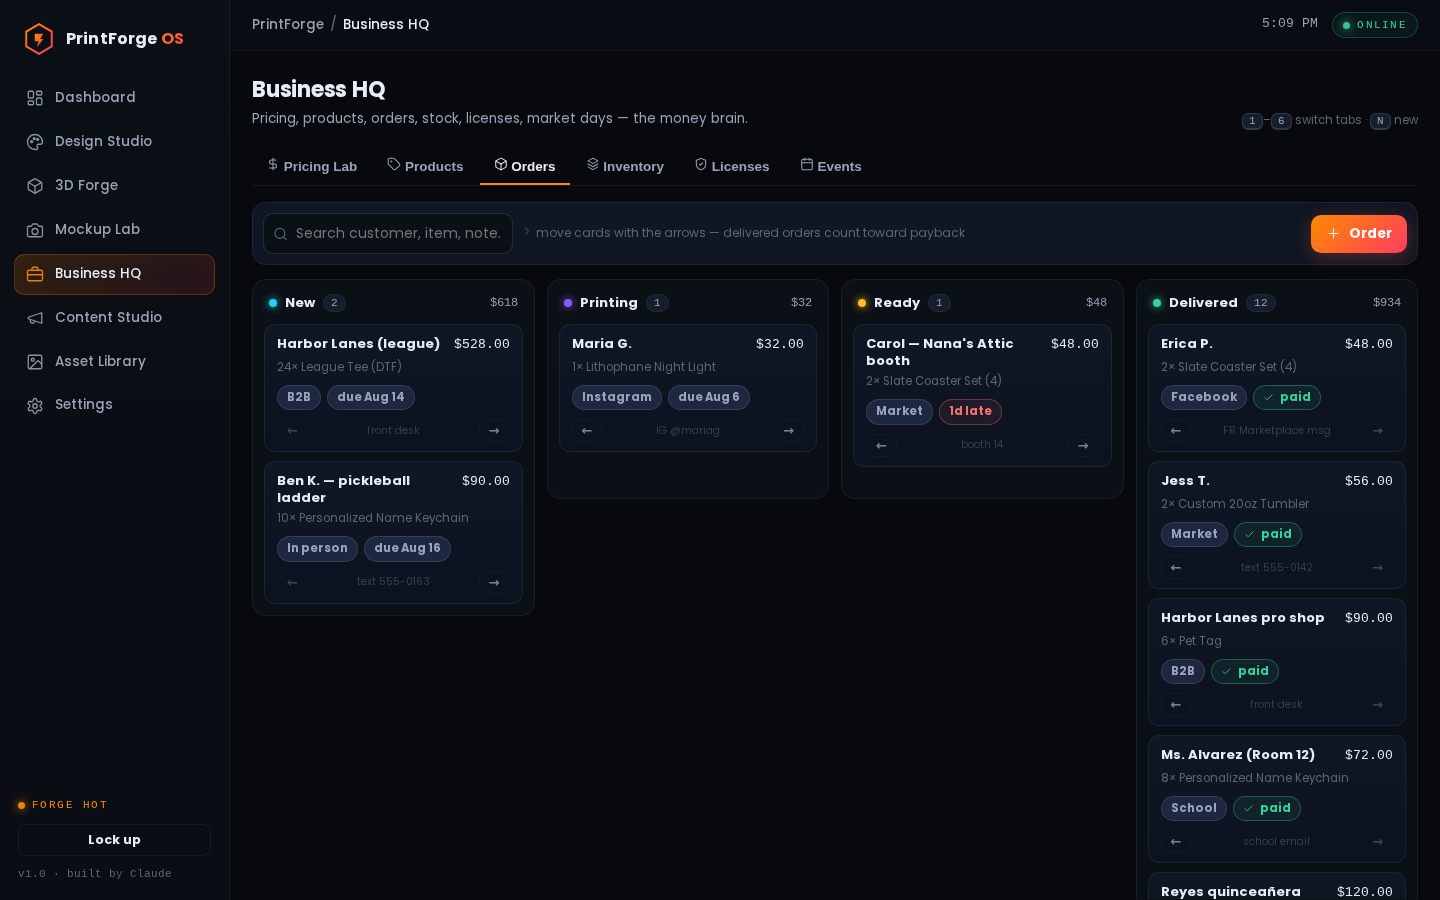Move Harbor Lanes (league) card right

494,431
